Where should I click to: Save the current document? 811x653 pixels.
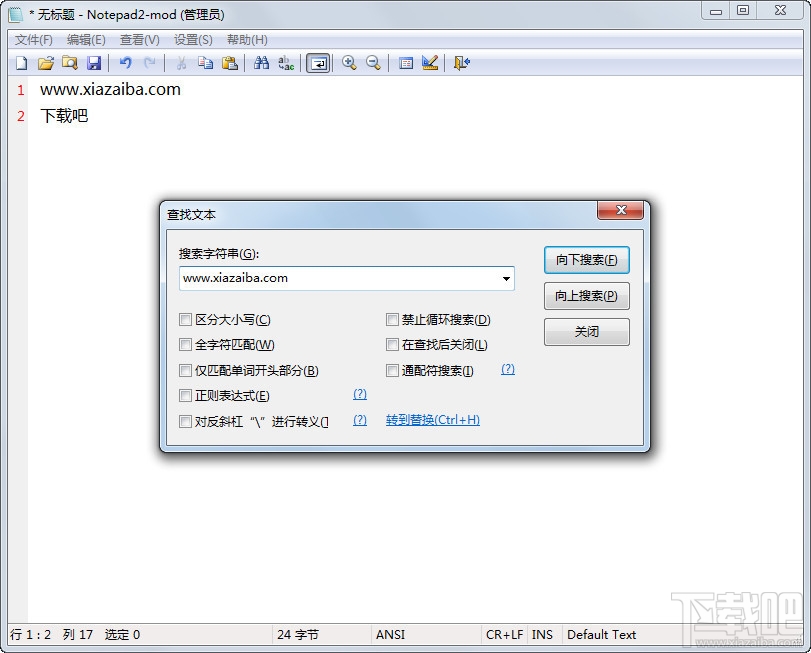[x=94, y=63]
